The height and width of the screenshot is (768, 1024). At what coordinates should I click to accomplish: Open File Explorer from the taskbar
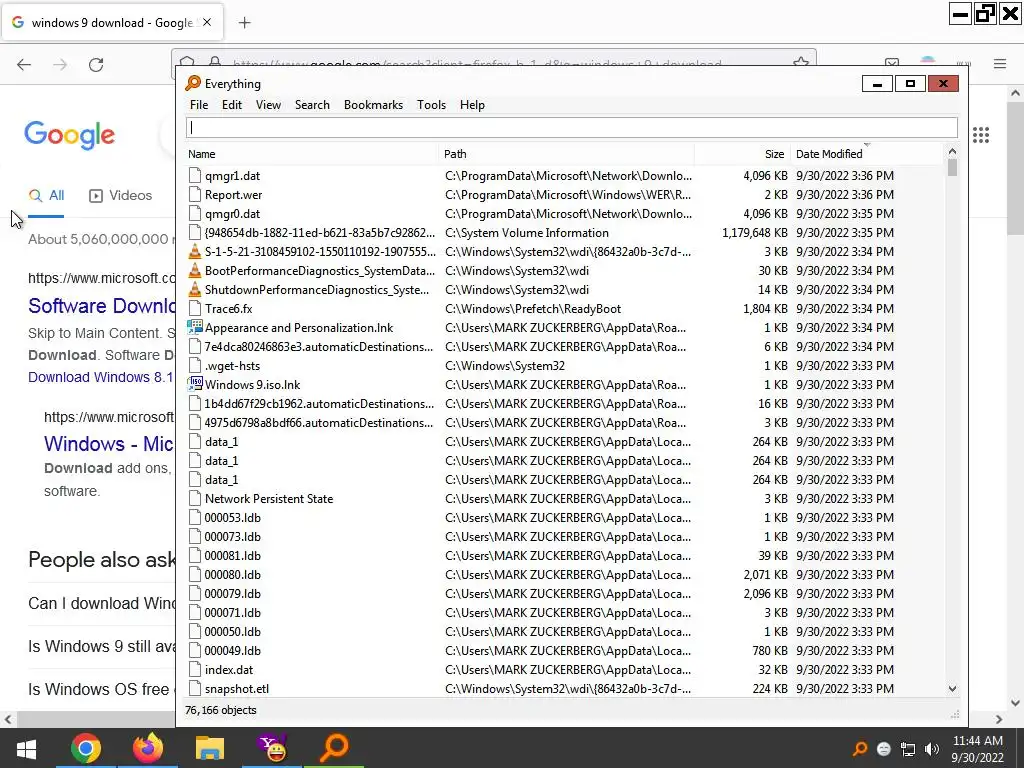click(x=210, y=748)
